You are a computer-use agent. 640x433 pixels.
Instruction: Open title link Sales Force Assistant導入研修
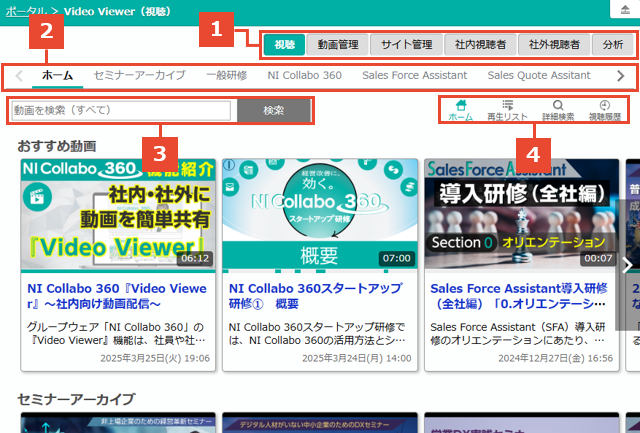[x=519, y=296]
